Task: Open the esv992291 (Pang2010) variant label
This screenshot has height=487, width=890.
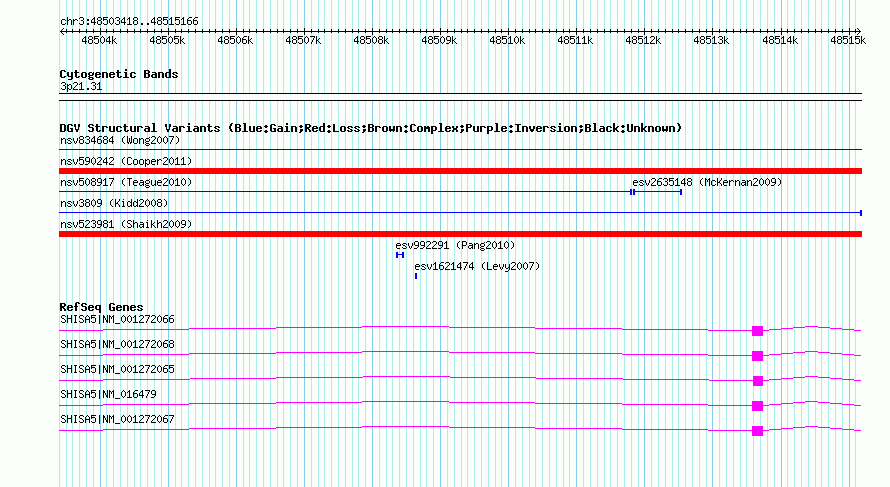Action: 455,245
